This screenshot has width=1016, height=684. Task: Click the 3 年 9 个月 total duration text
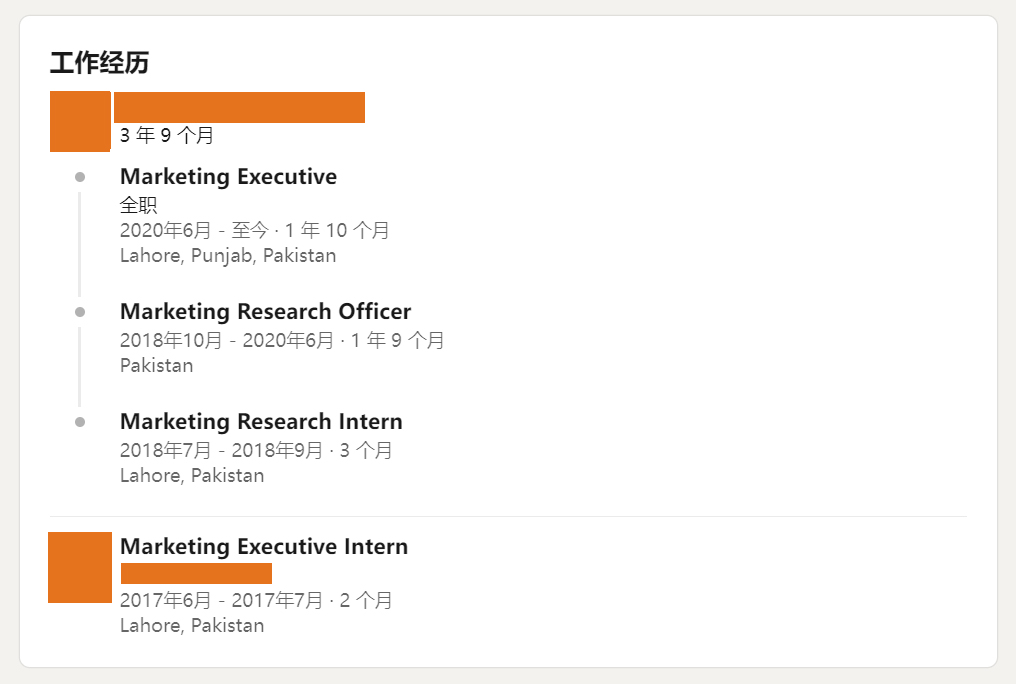(166, 135)
